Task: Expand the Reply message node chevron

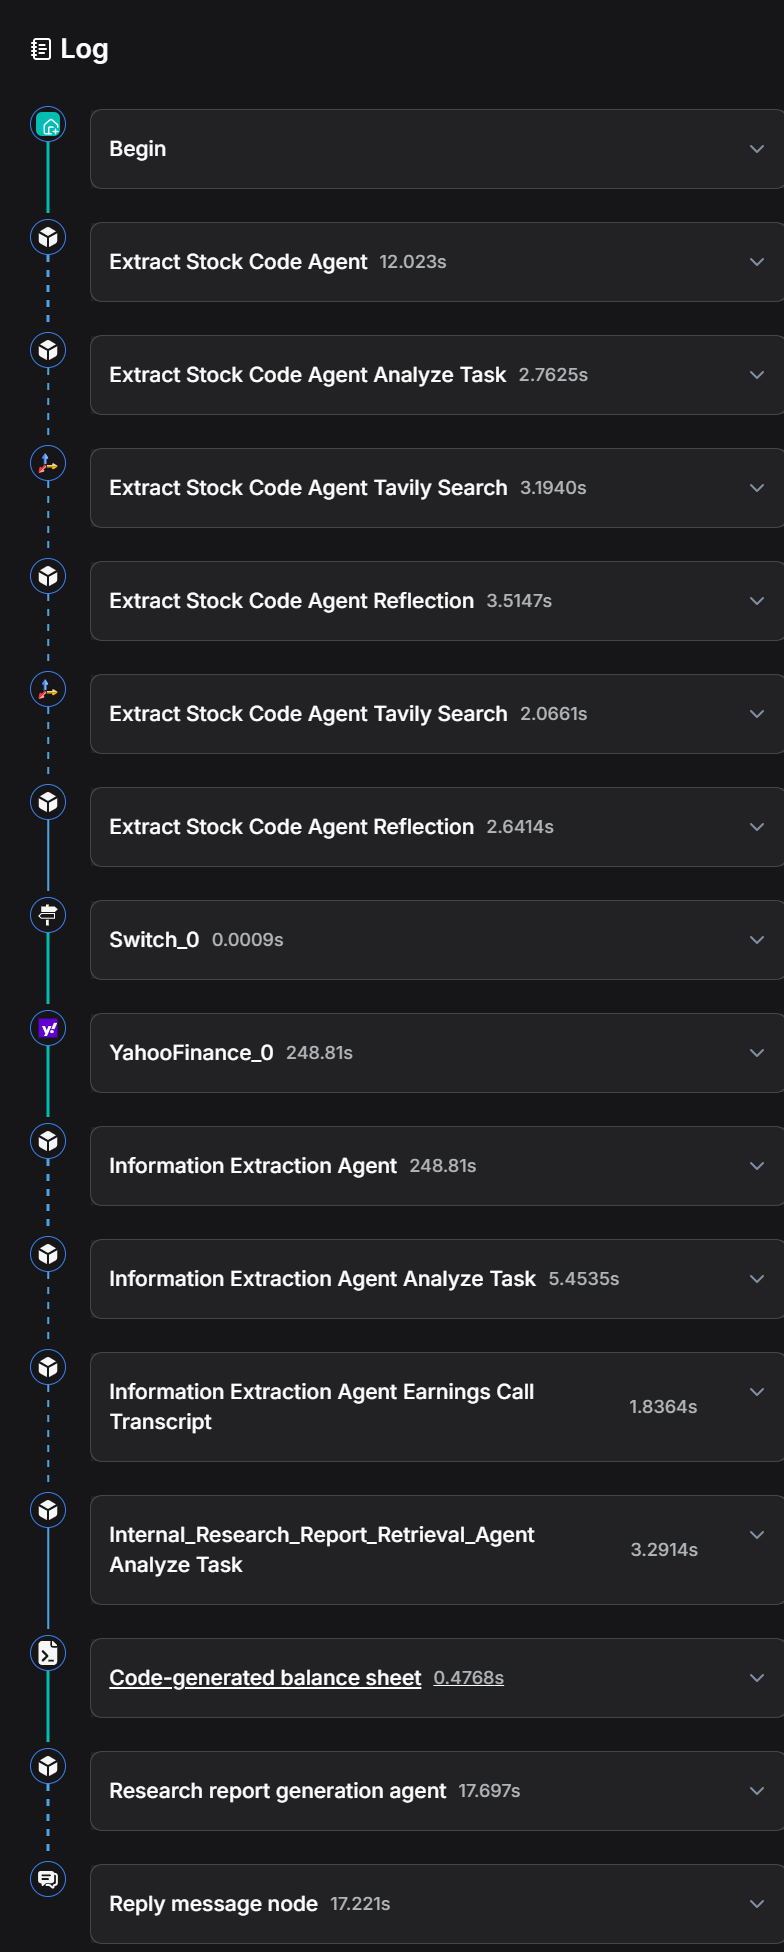Action: point(757,1904)
